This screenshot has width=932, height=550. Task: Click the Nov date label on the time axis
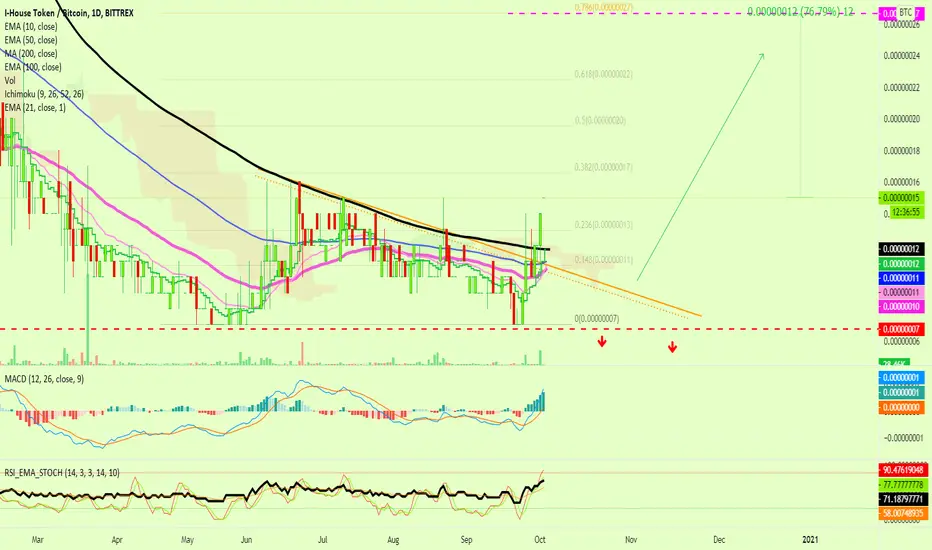click(x=631, y=540)
